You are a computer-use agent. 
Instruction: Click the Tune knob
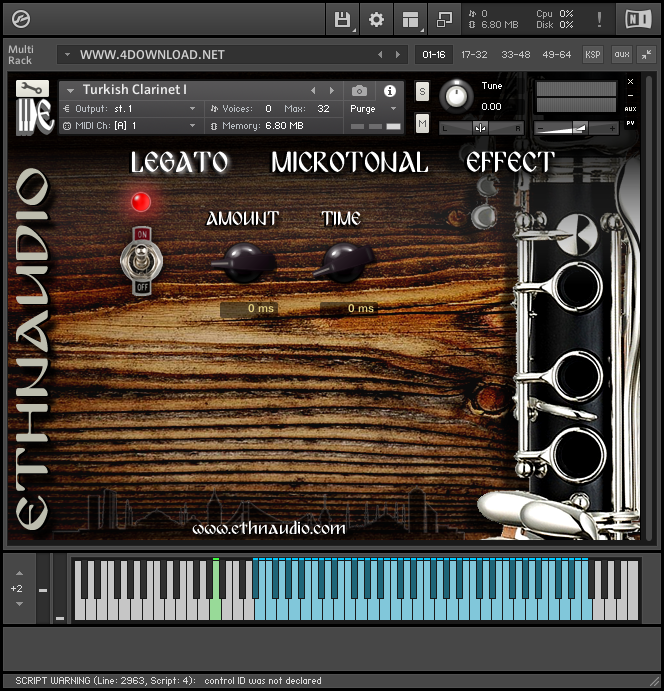pyautogui.click(x=456, y=96)
